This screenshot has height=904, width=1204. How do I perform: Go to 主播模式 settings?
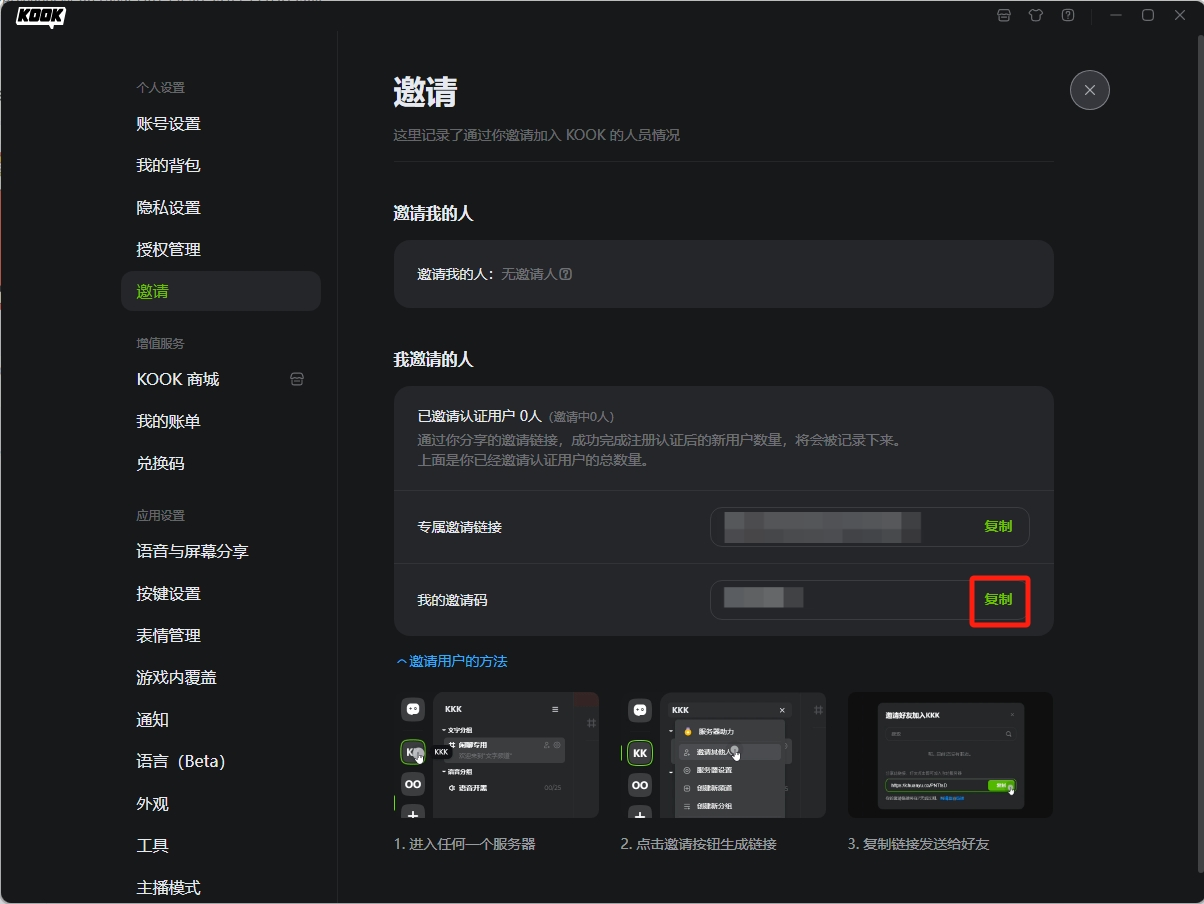pyautogui.click(x=221, y=887)
